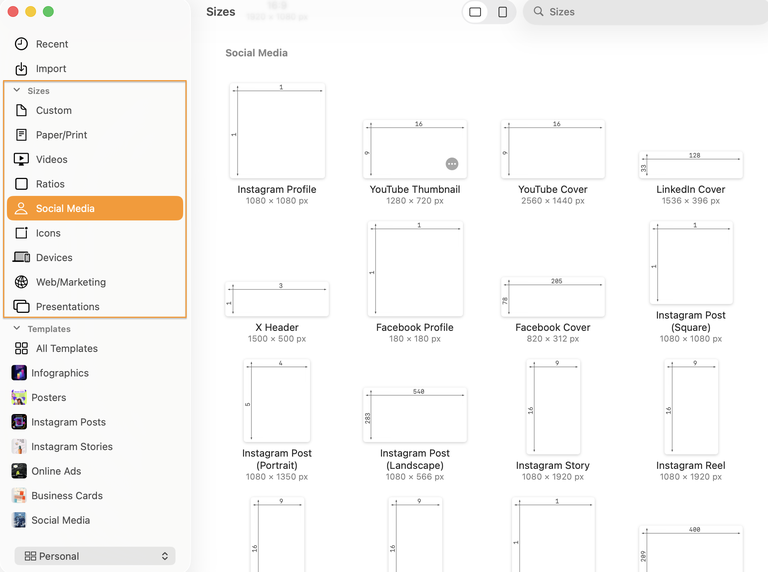Pick the LinkedIn Cover size preset
The image size is (768, 572).
691,165
